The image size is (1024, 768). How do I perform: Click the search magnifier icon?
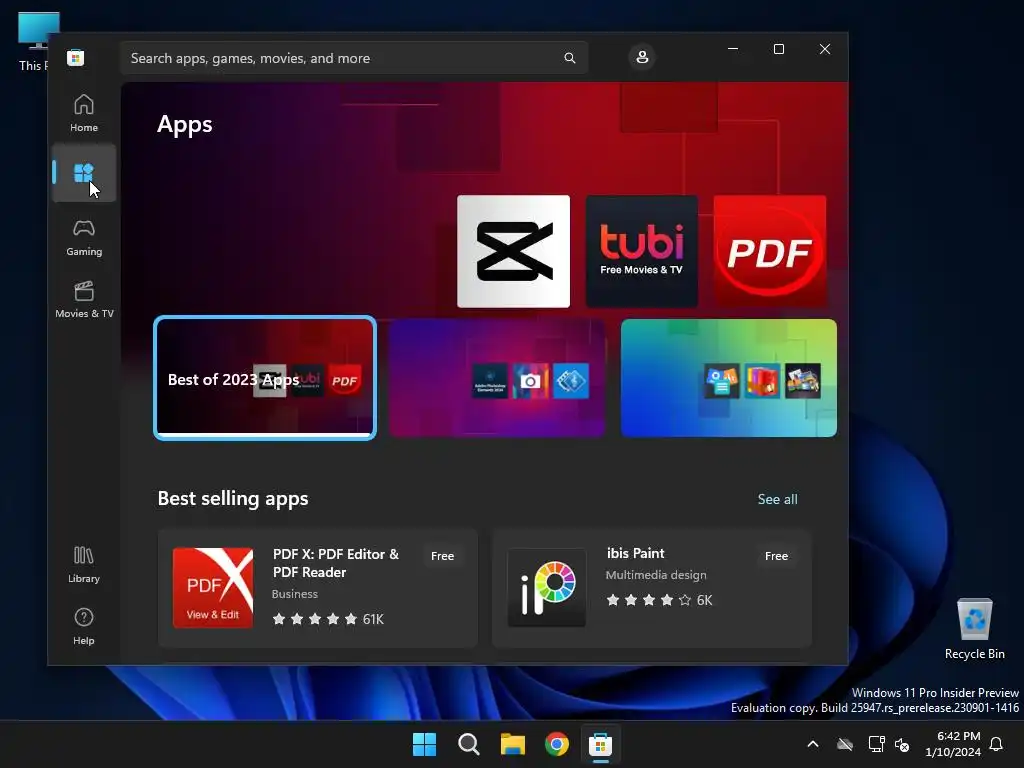click(x=569, y=58)
